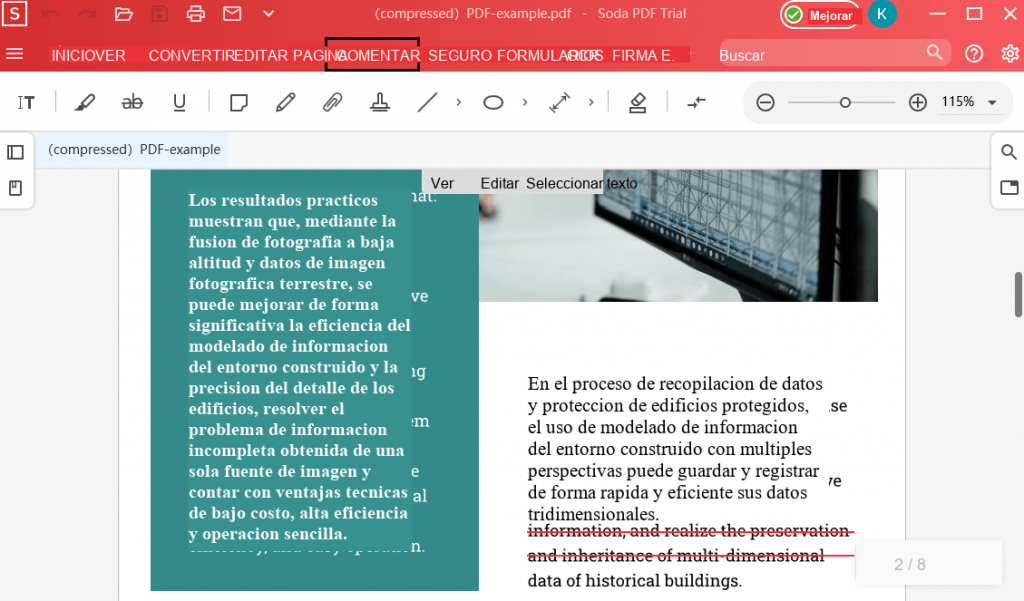
Task: Open the FIRMA E. tab
Action: click(643, 56)
